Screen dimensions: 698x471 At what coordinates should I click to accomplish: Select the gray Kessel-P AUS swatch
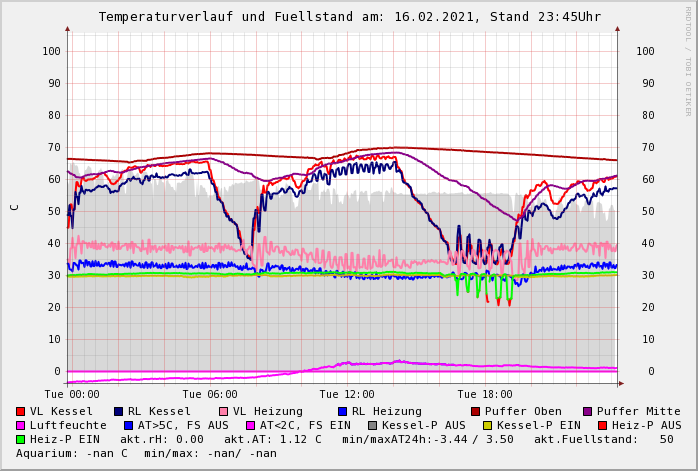point(373,425)
